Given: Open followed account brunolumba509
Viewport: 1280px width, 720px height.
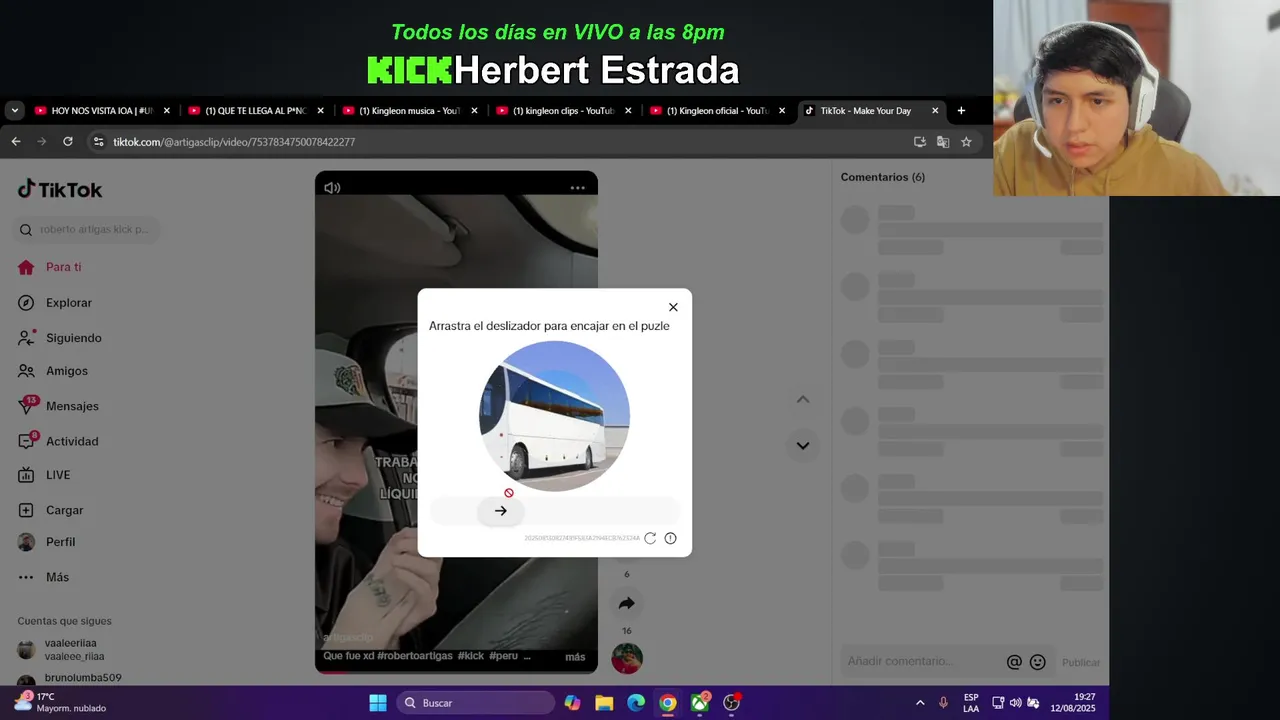Looking at the screenshot, I should 70,679.
